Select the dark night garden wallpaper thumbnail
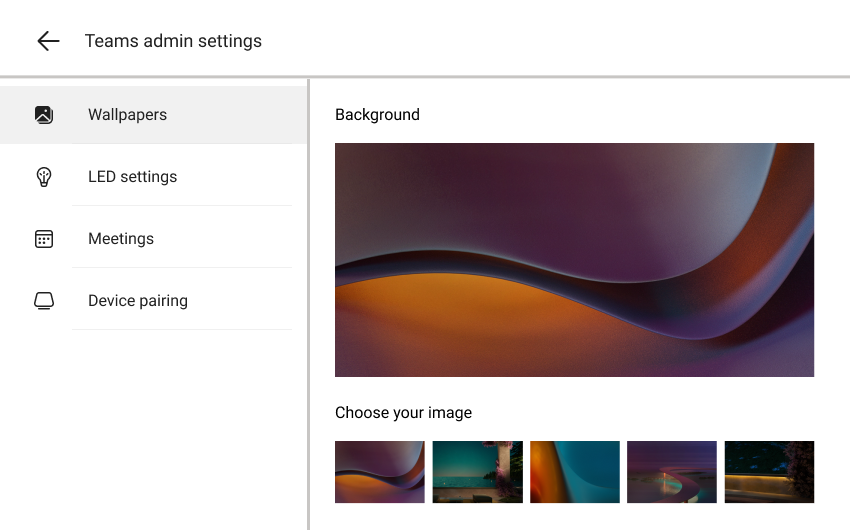 coord(769,472)
